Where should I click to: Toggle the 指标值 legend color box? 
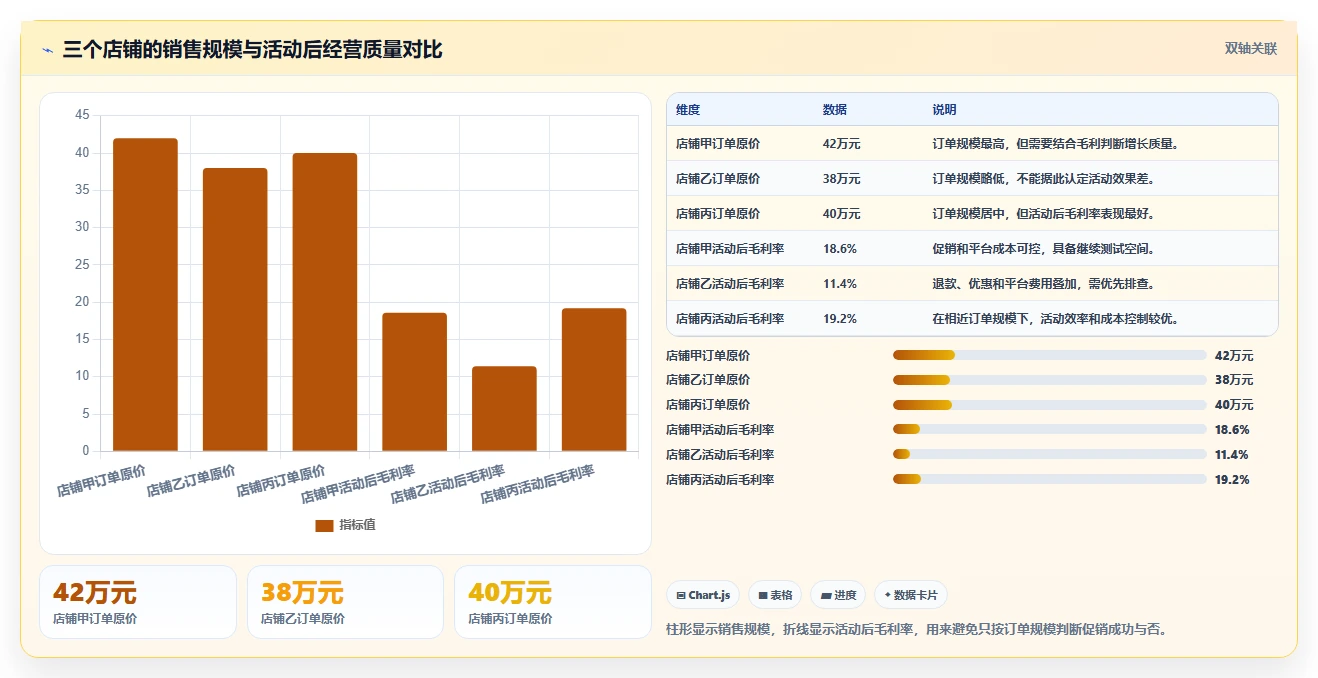coord(324,525)
